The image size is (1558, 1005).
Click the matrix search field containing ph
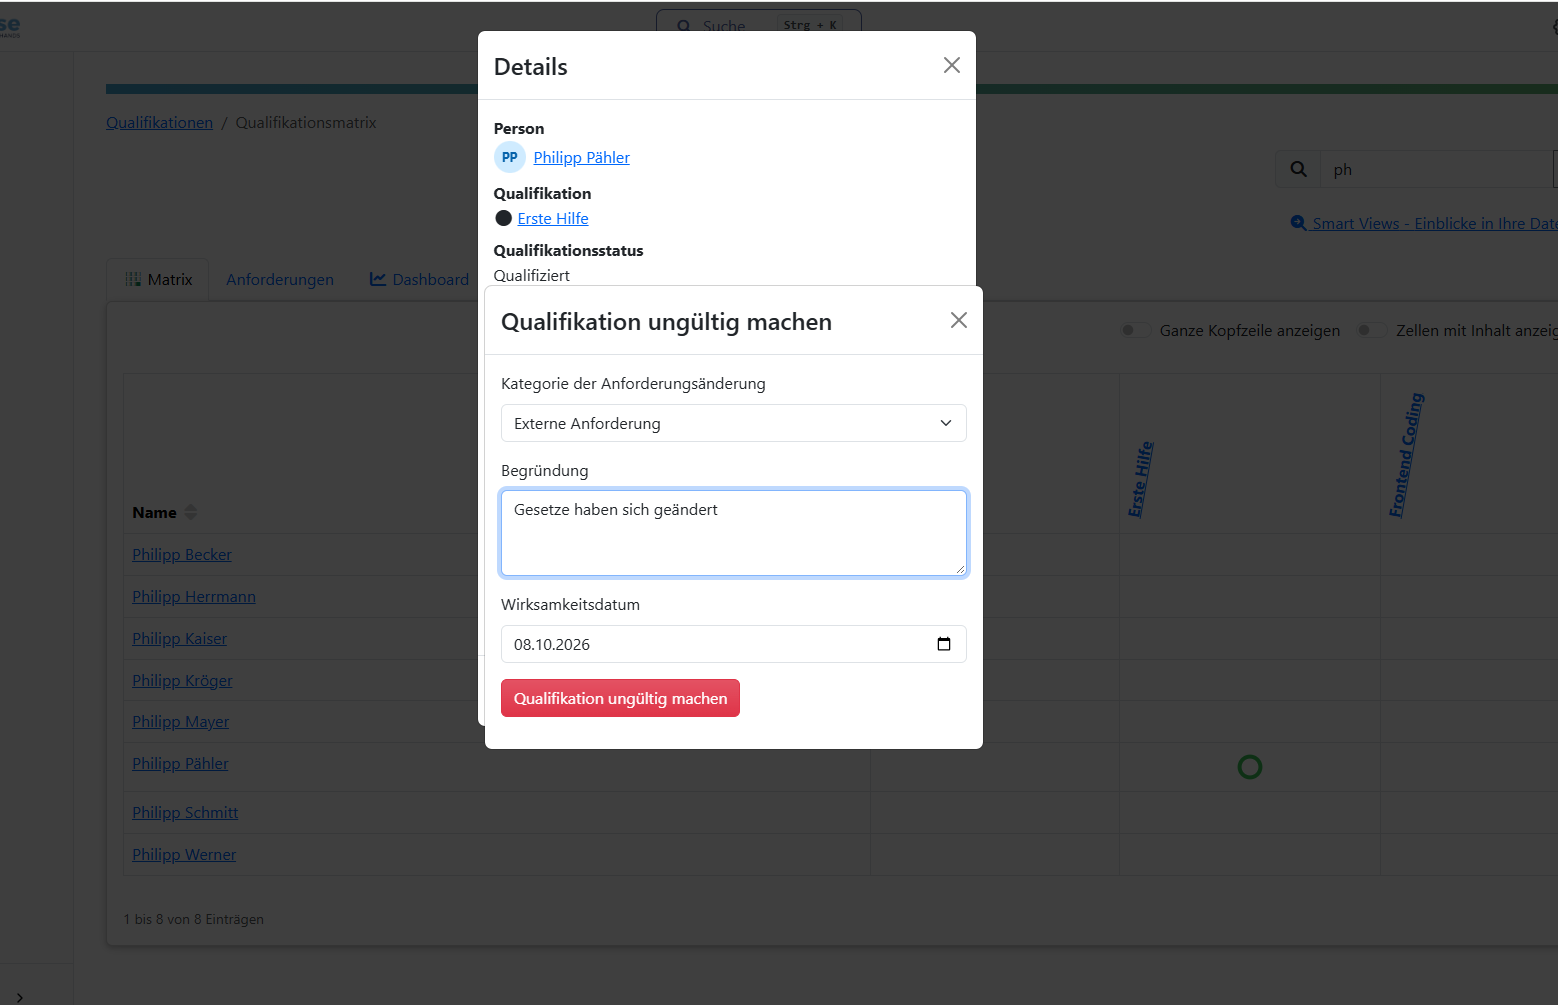[x=1438, y=169]
